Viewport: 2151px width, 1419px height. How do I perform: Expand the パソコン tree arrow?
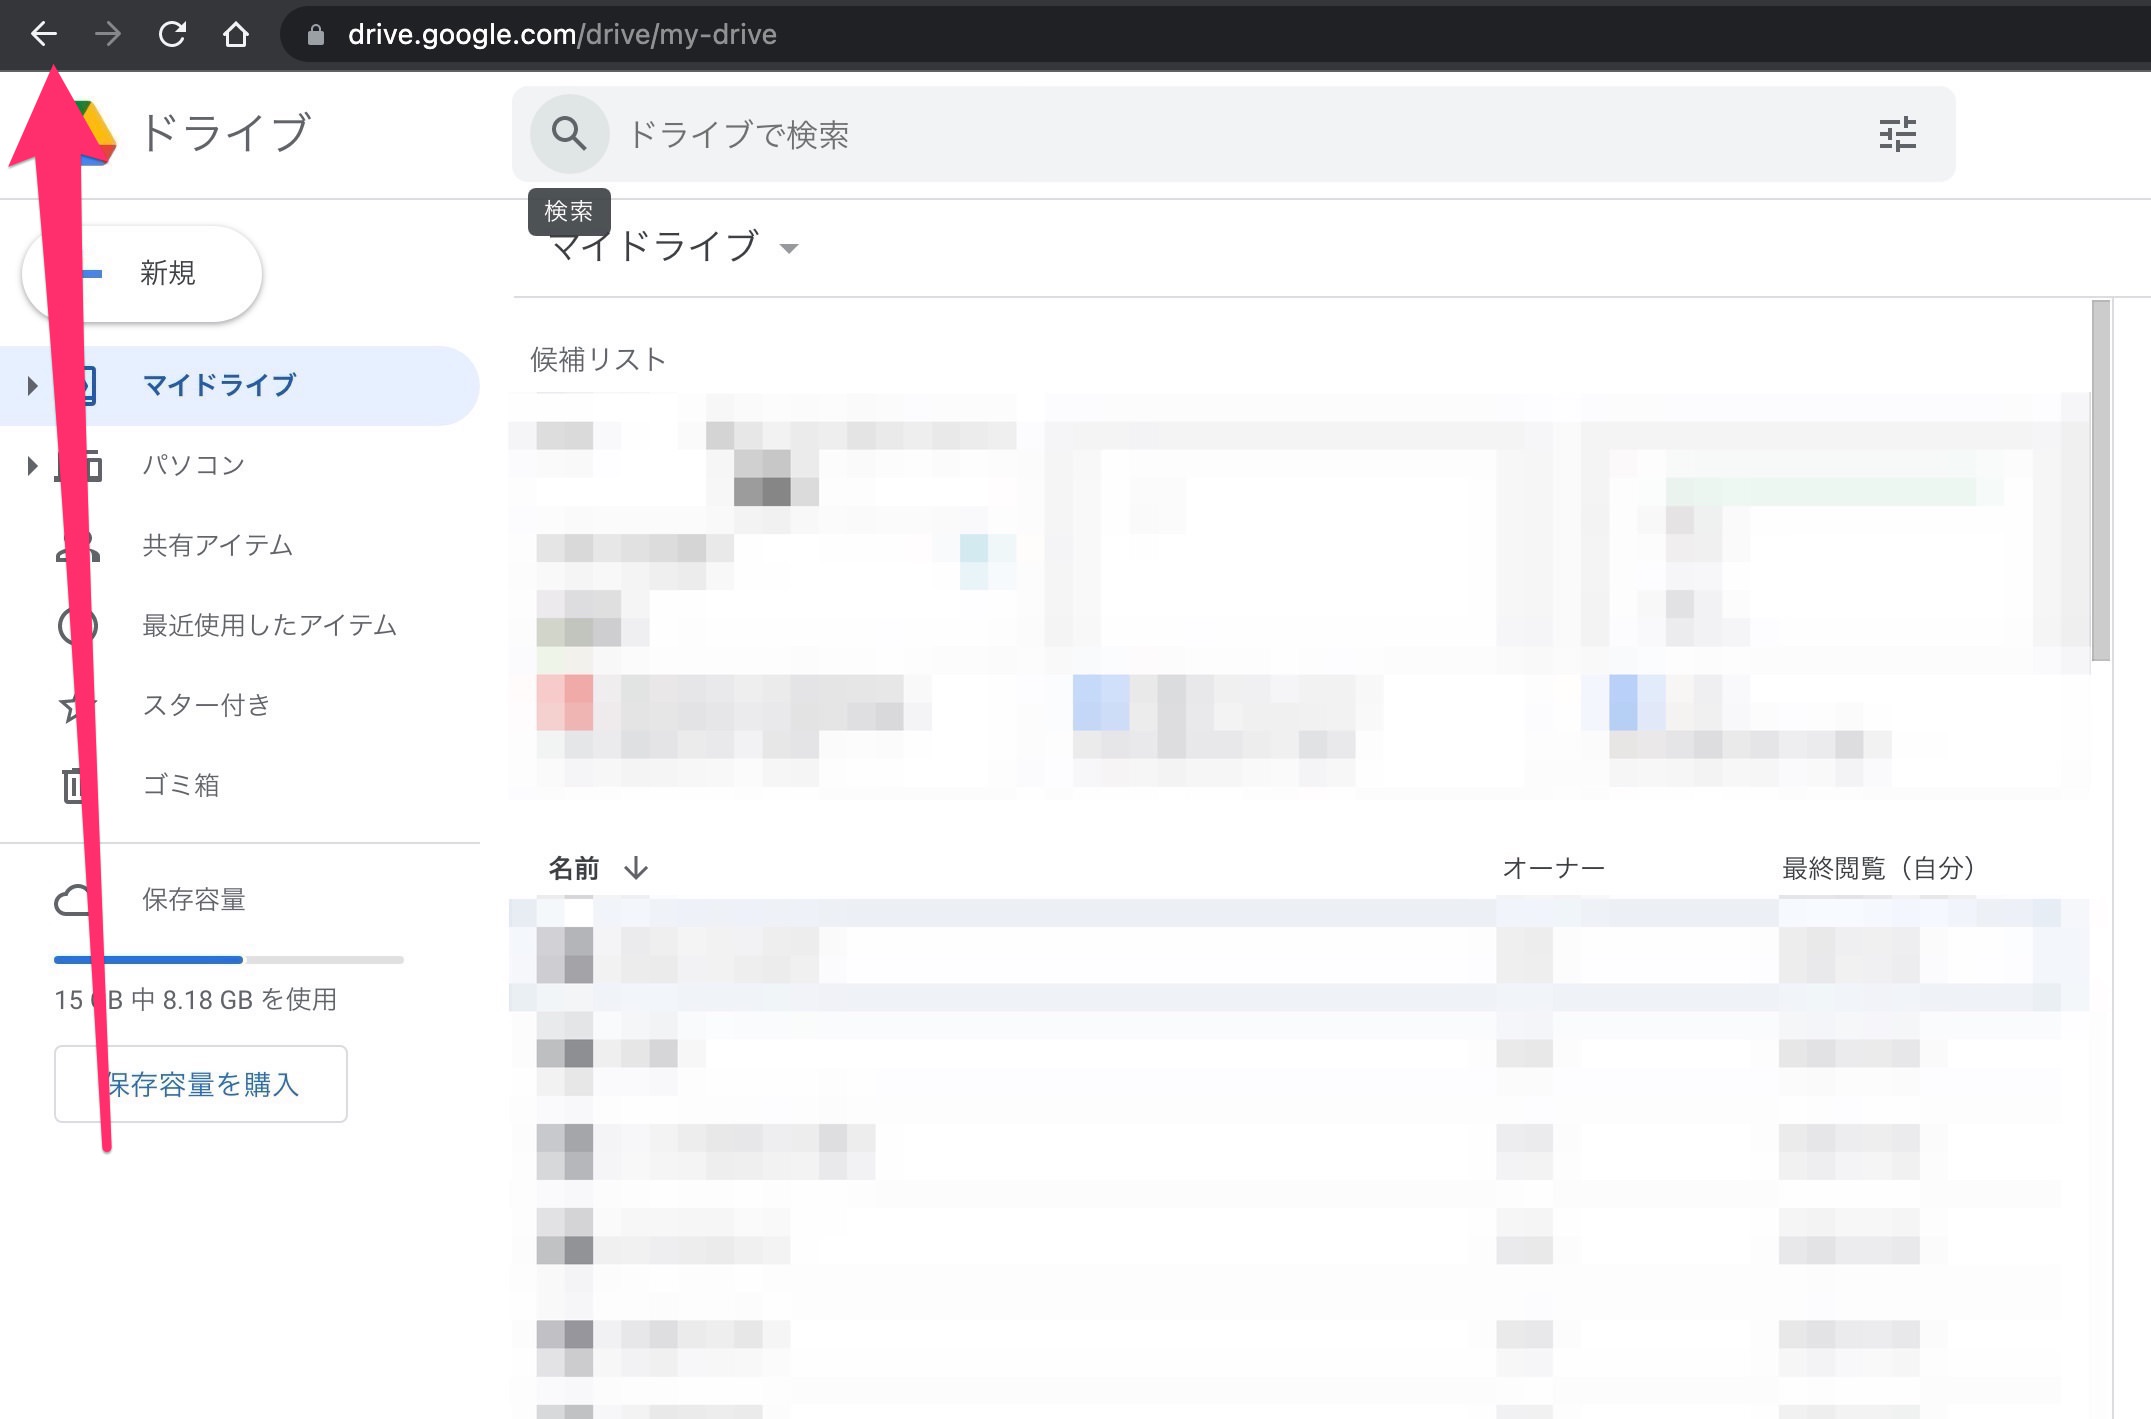pos(32,465)
